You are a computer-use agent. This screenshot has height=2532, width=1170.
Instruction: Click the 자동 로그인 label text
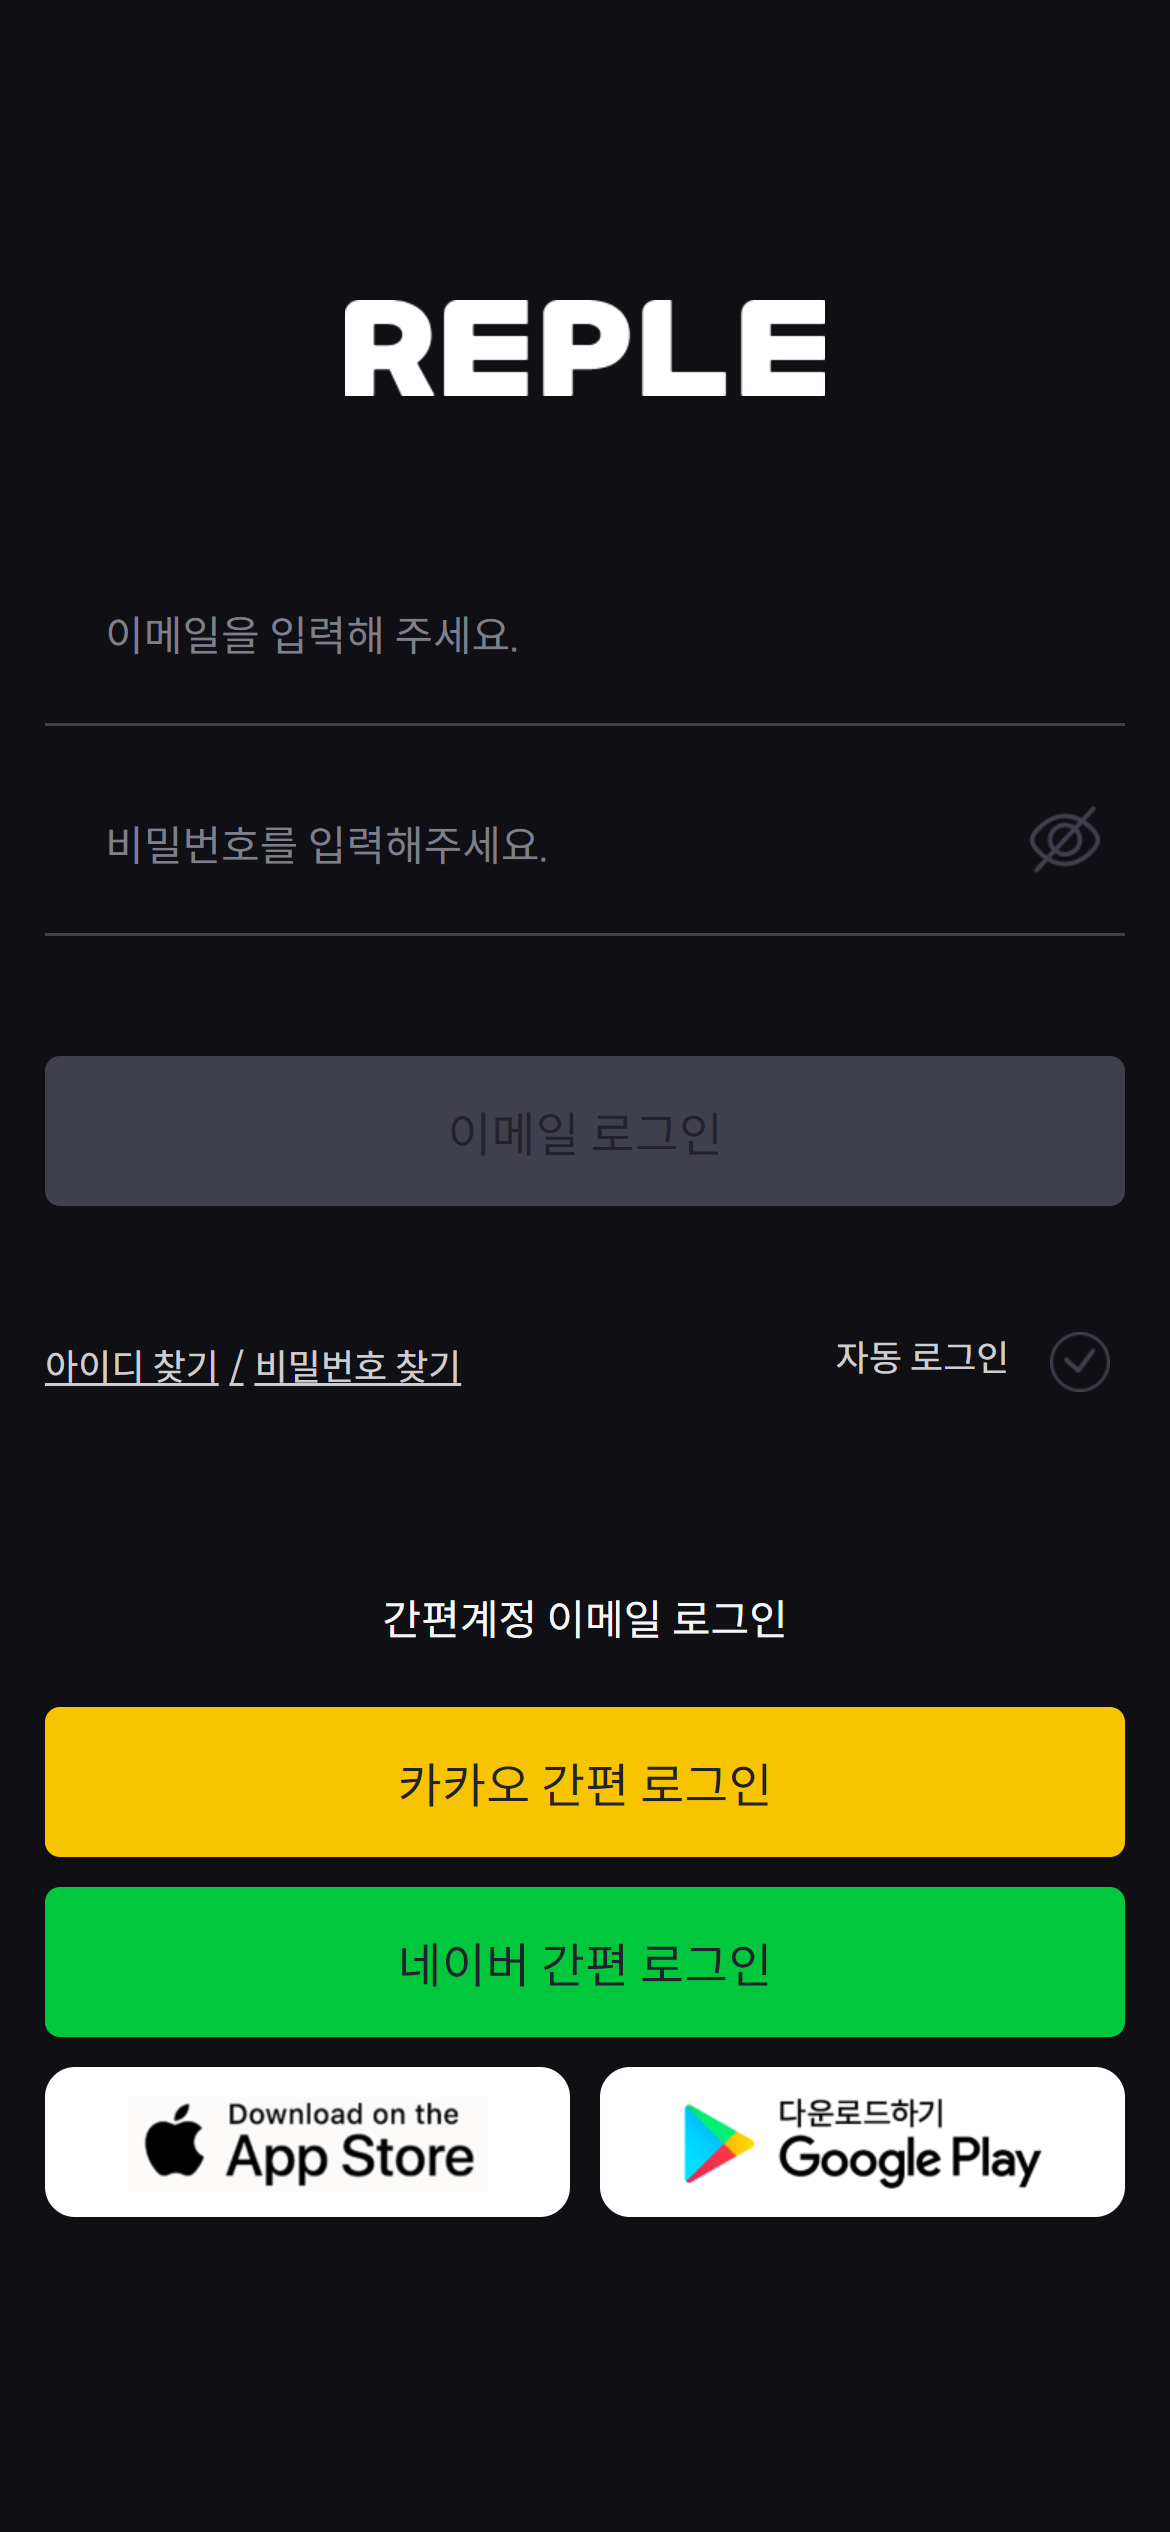click(x=921, y=1358)
